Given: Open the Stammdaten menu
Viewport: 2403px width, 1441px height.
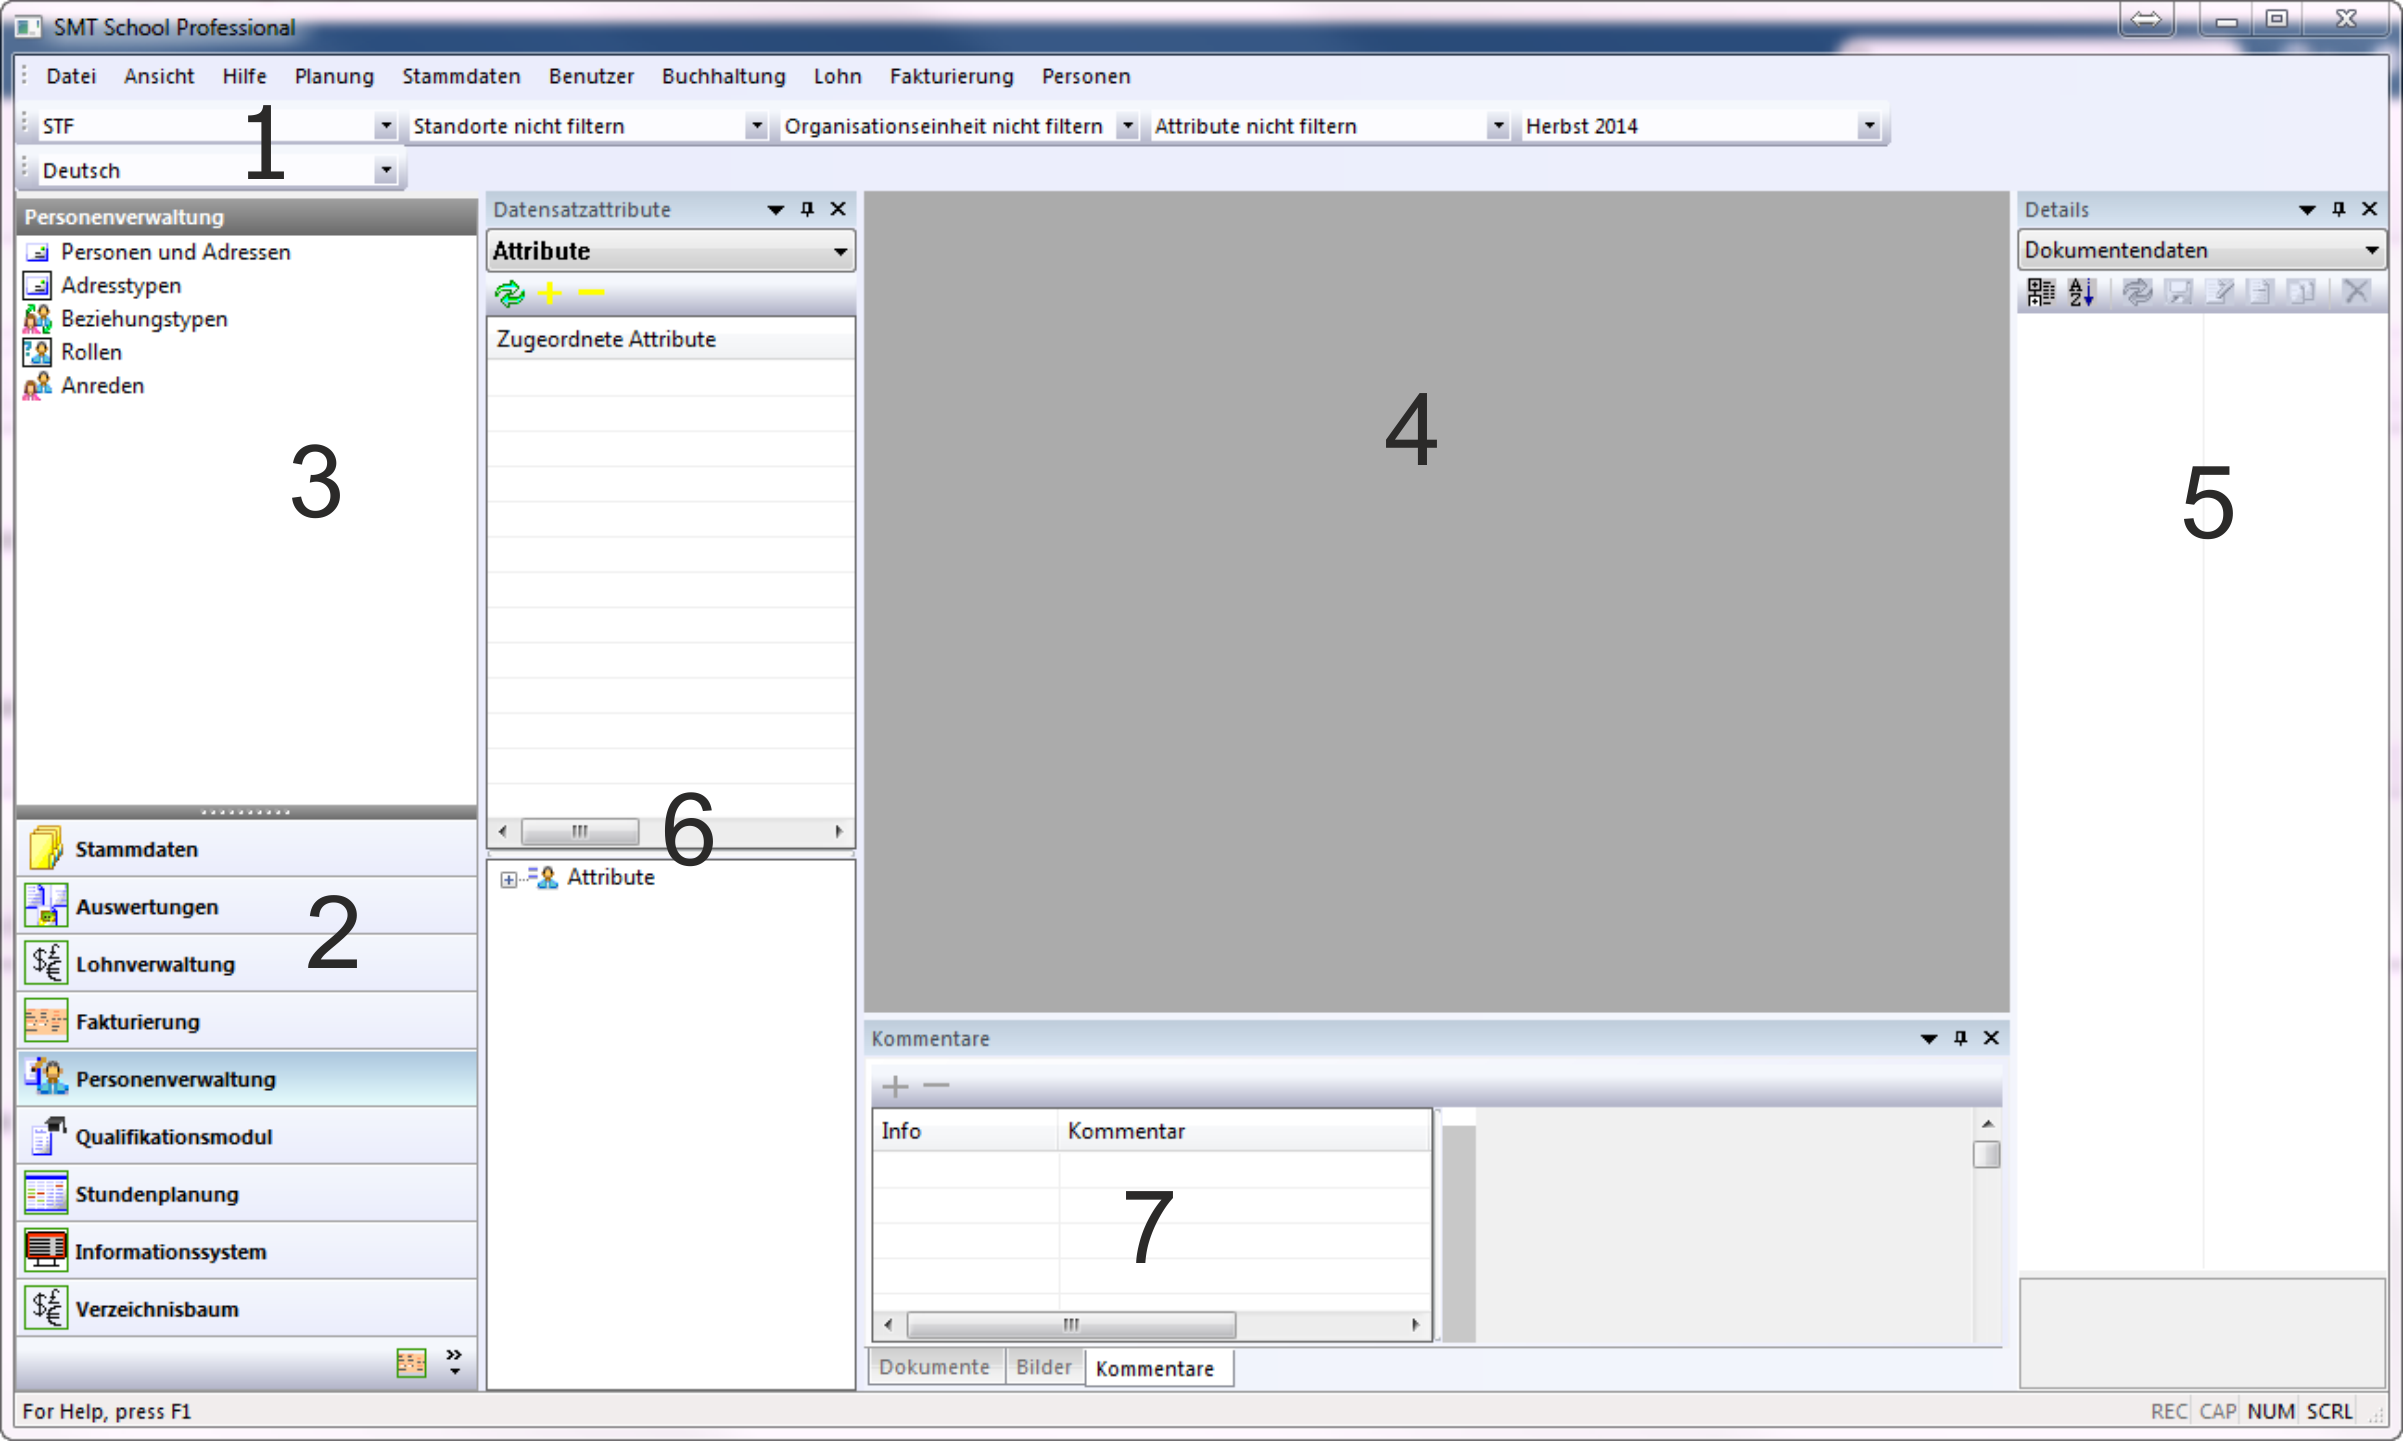Looking at the screenshot, I should click(x=461, y=76).
